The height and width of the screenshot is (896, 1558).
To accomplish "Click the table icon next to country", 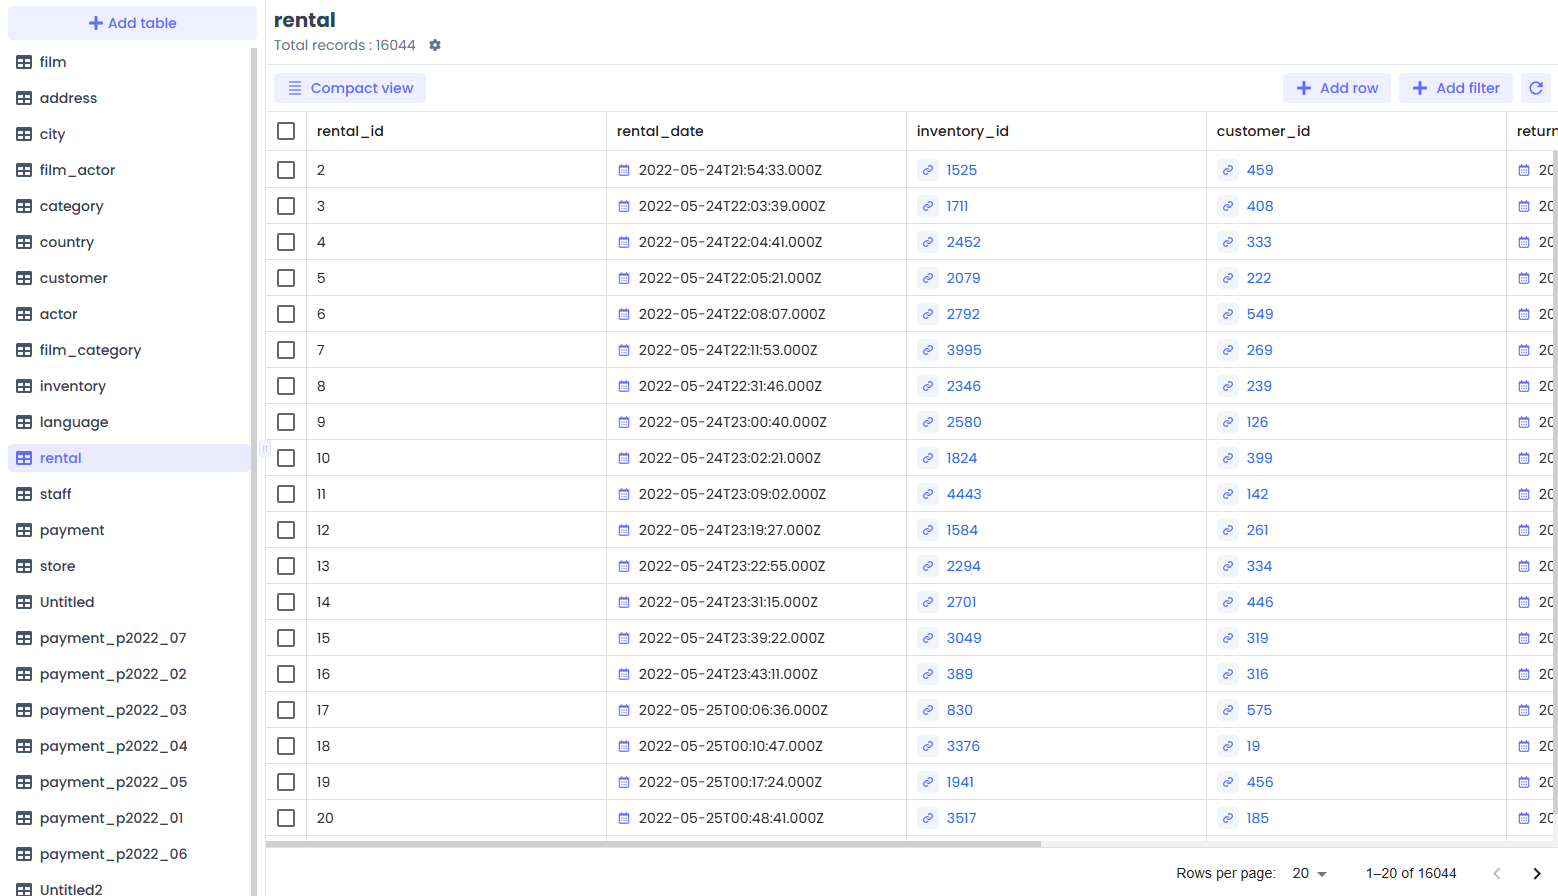I will 24,242.
